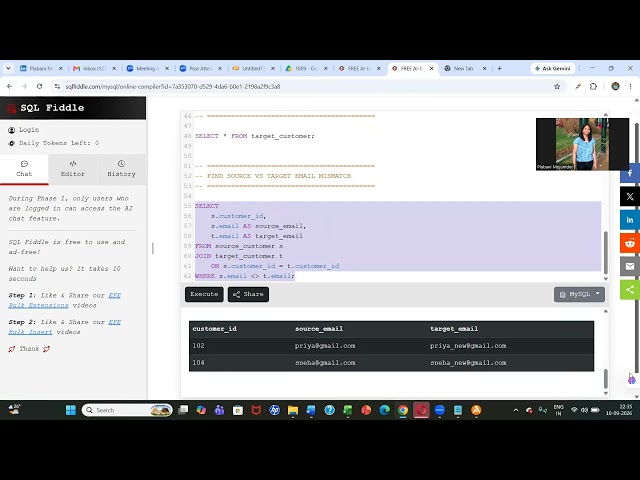The width and height of the screenshot is (640, 480).
Task: Click the sqlfiddle.com address bar
Action: point(306,87)
